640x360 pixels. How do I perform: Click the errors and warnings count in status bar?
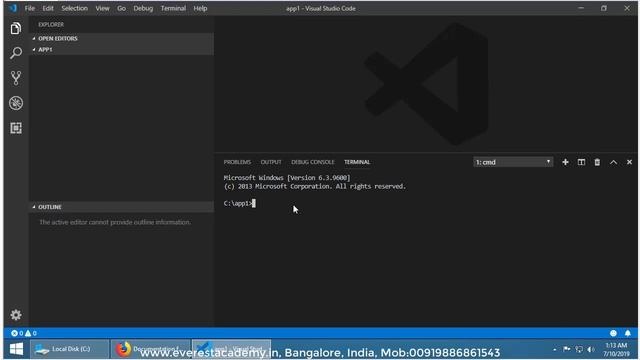pos(24,333)
